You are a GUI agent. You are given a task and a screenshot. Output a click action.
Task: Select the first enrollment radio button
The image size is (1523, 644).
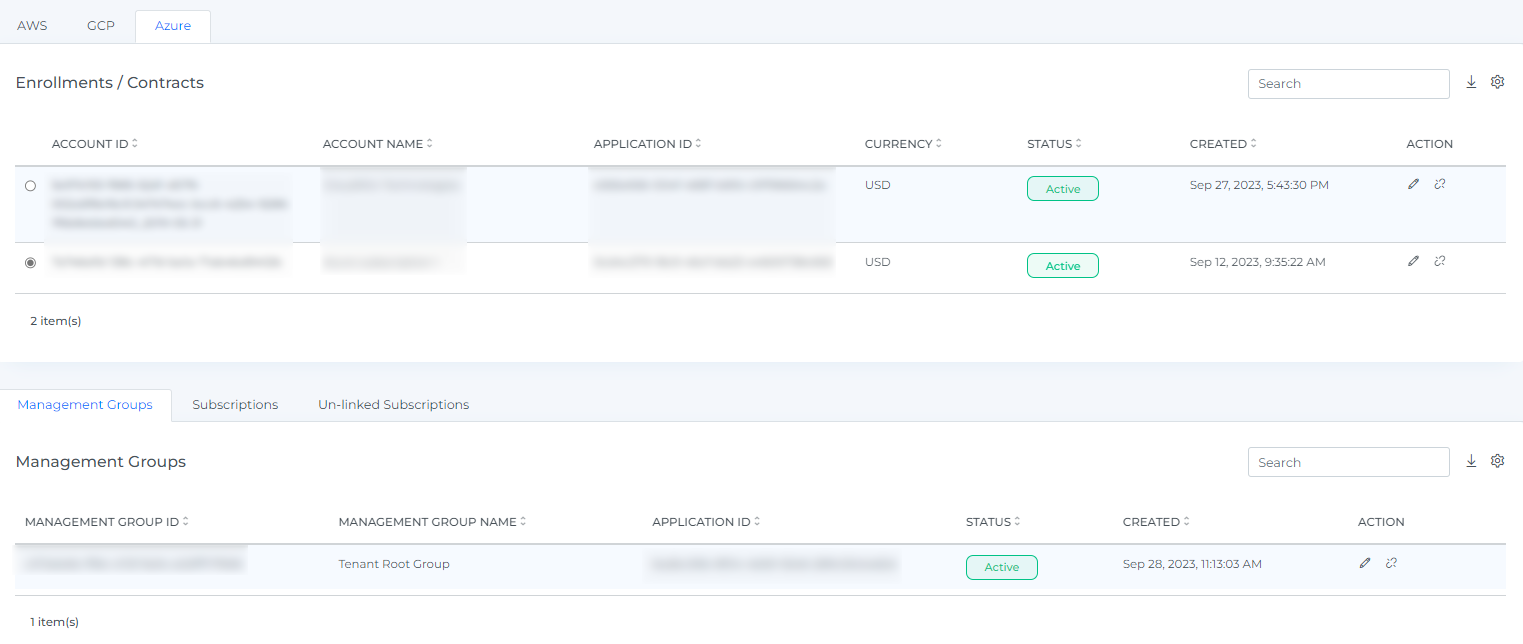tap(30, 186)
